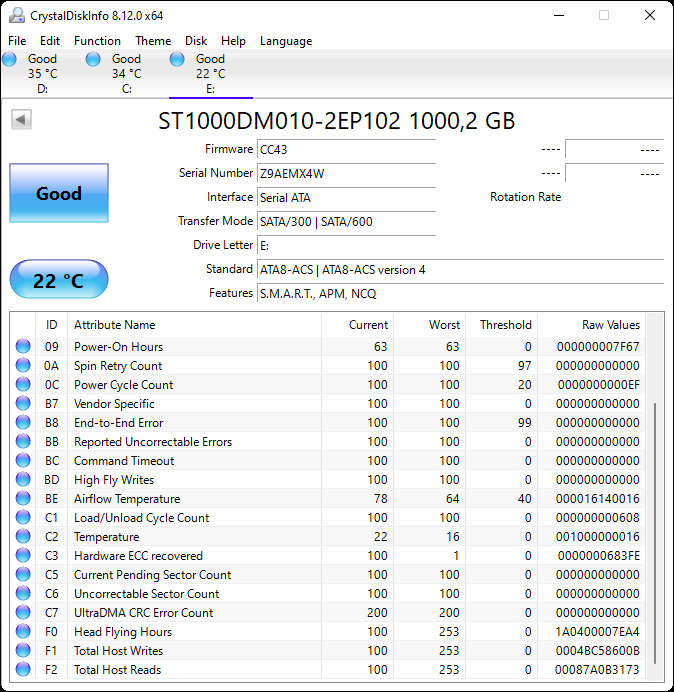This screenshot has height=692, width=674.
Task: Open the Disk menu
Action: point(196,41)
